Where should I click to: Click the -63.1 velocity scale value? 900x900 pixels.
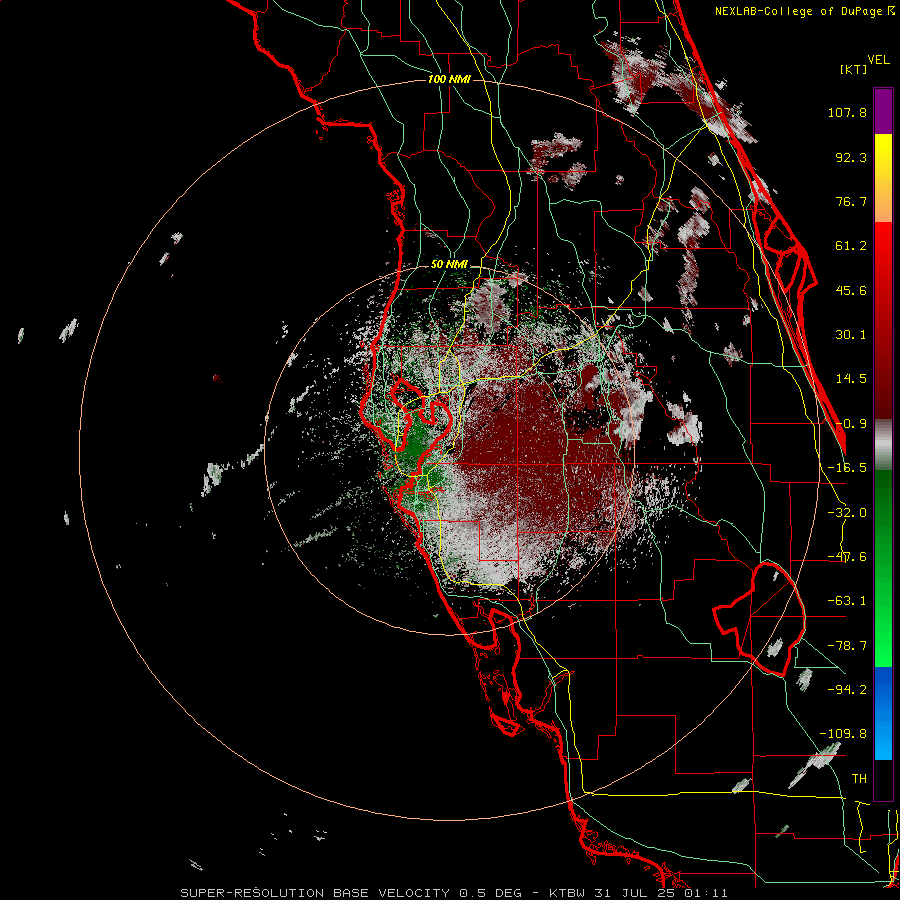(847, 601)
